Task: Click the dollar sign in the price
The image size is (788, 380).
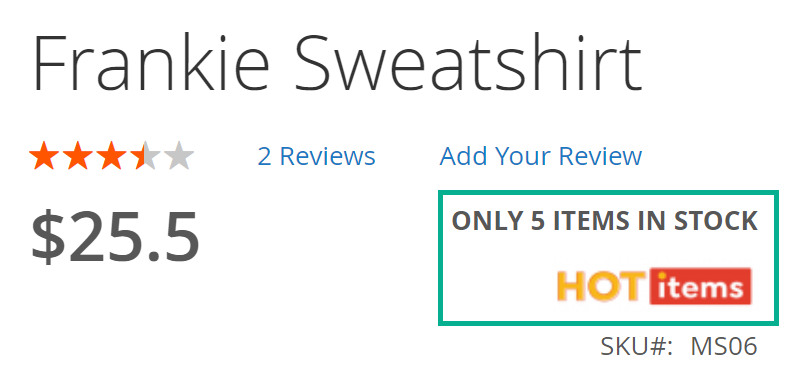Action: [48, 237]
